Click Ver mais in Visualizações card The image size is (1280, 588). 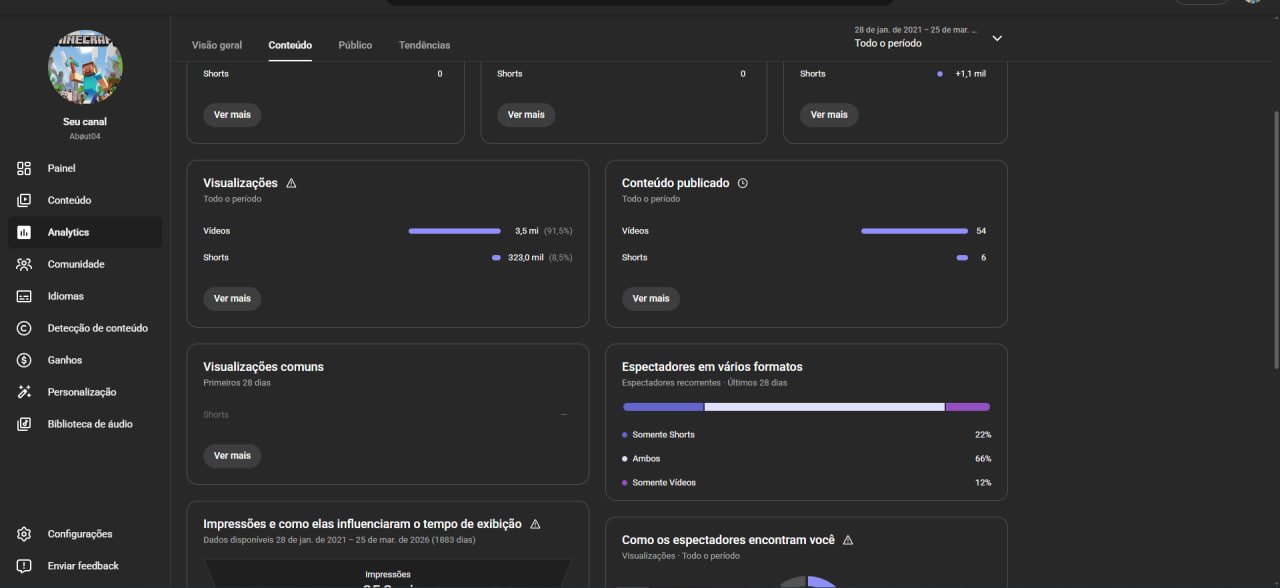[232, 298]
